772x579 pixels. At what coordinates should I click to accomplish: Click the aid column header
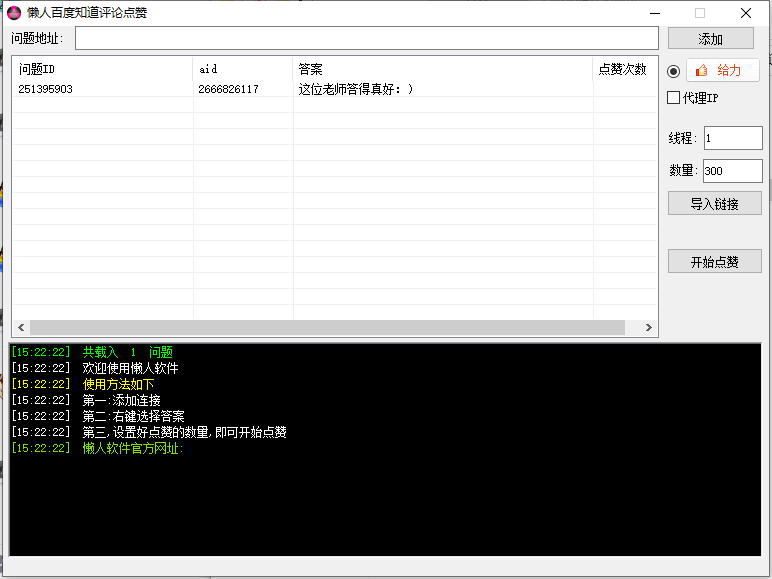243,69
